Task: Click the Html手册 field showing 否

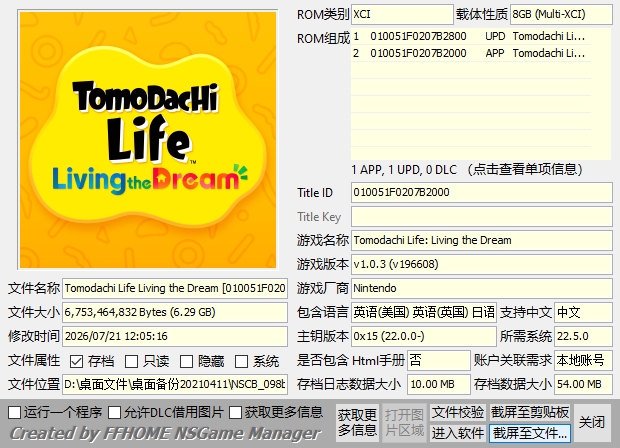Action: [439, 360]
